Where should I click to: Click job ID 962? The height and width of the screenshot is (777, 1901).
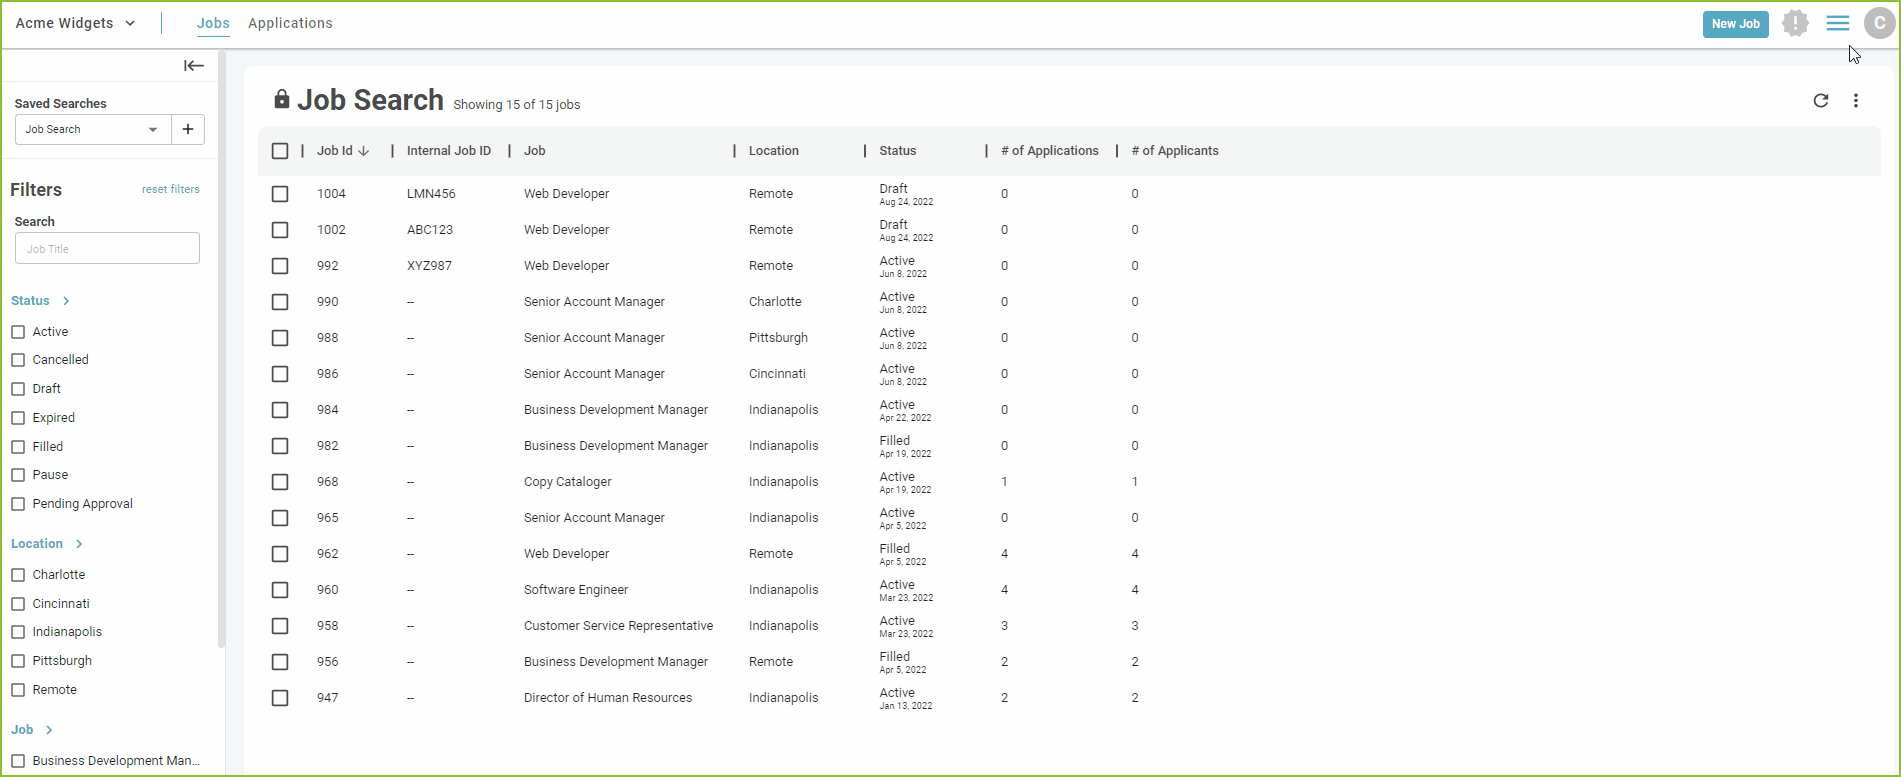(x=328, y=554)
